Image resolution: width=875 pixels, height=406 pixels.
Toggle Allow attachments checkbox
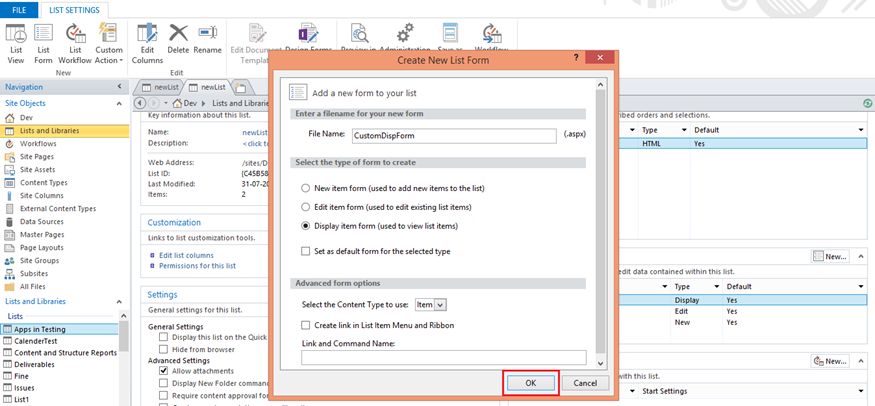point(164,371)
